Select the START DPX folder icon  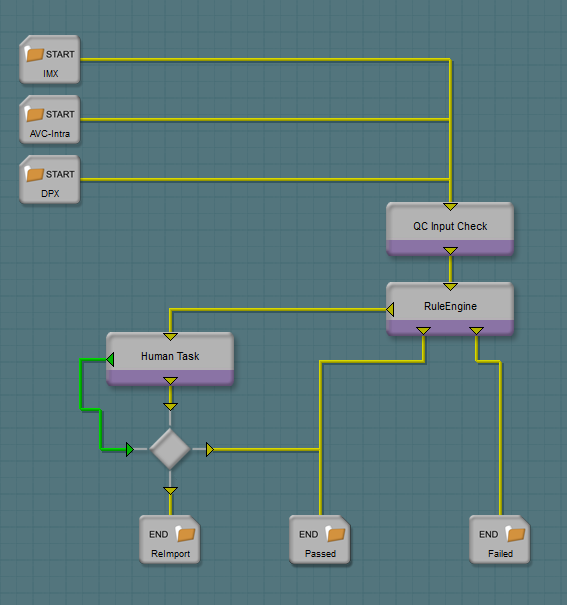(x=34, y=174)
